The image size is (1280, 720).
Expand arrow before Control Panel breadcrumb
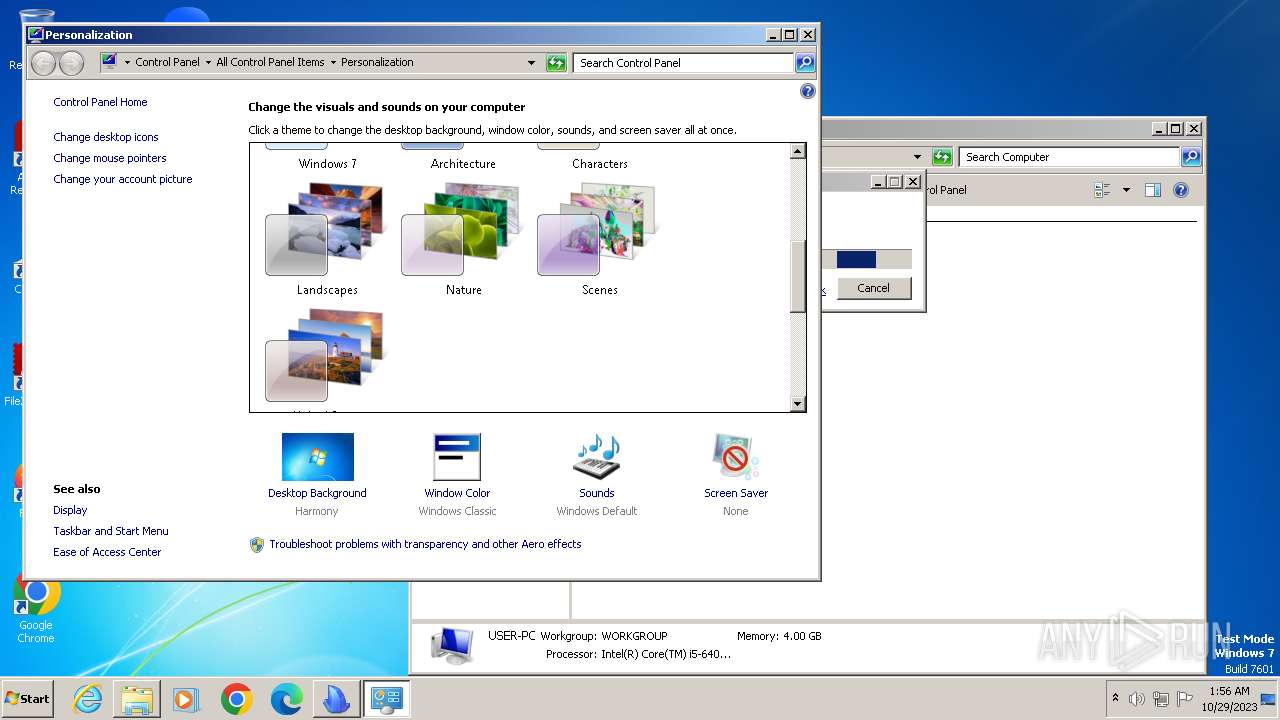click(x=127, y=62)
